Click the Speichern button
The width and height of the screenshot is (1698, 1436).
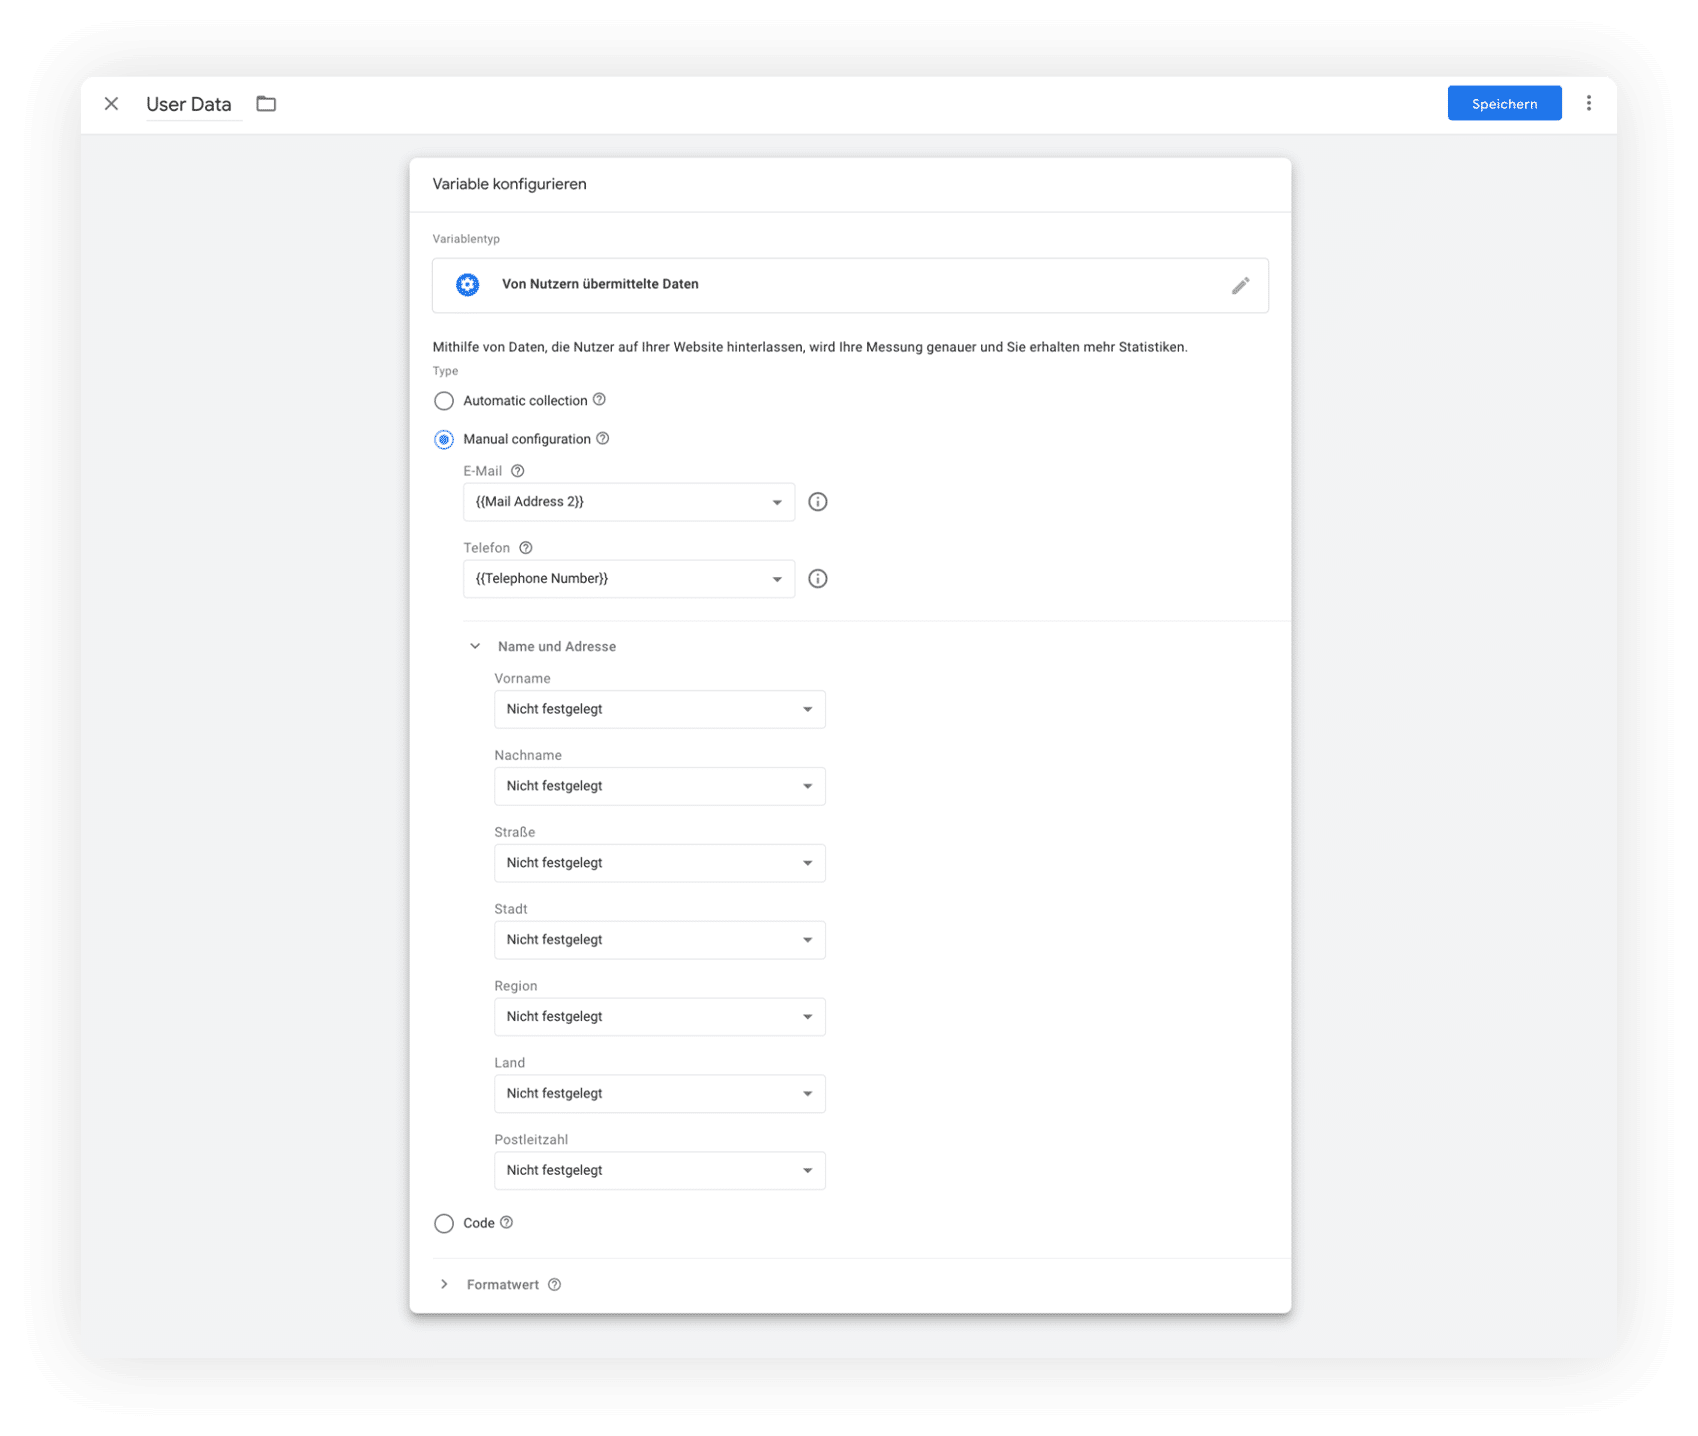[1504, 104]
